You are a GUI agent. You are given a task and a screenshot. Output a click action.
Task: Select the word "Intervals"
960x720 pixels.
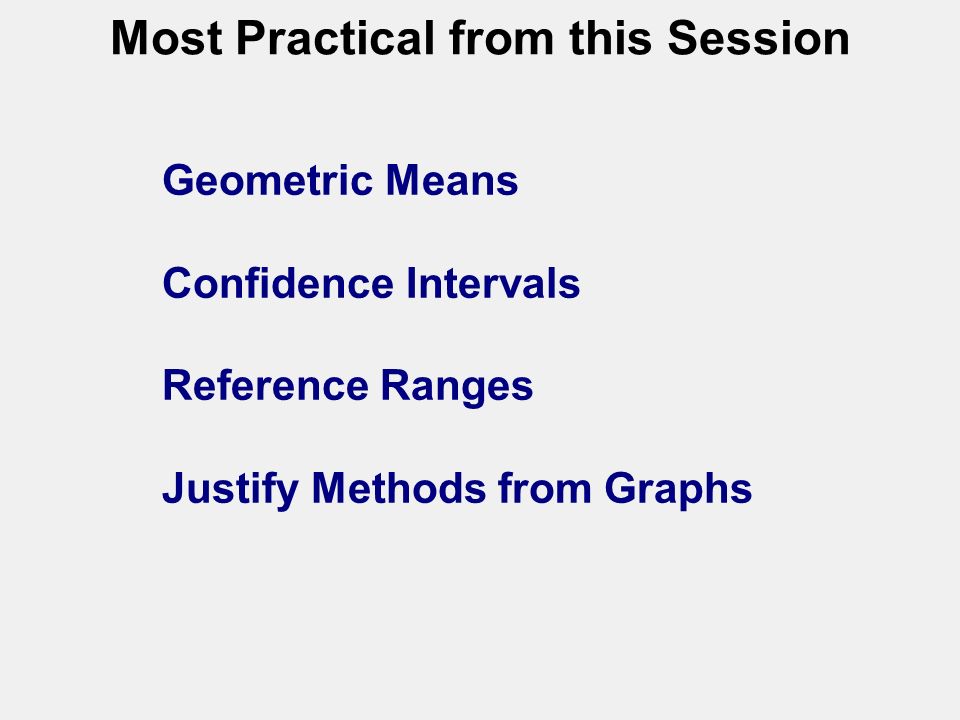[493, 283]
